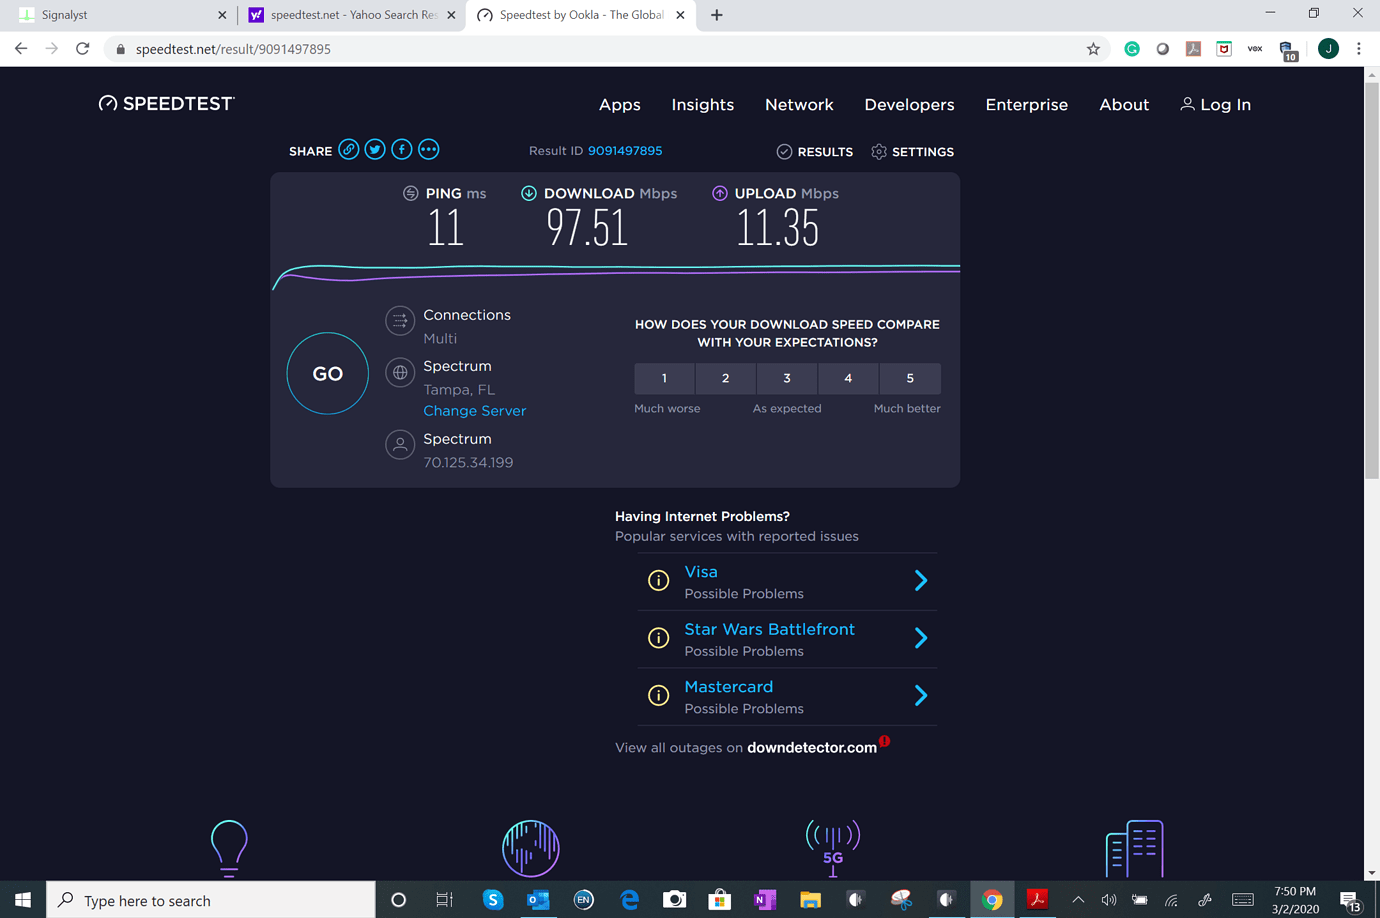Go back to previous page
Image resolution: width=1380 pixels, height=918 pixels.
(x=21, y=49)
